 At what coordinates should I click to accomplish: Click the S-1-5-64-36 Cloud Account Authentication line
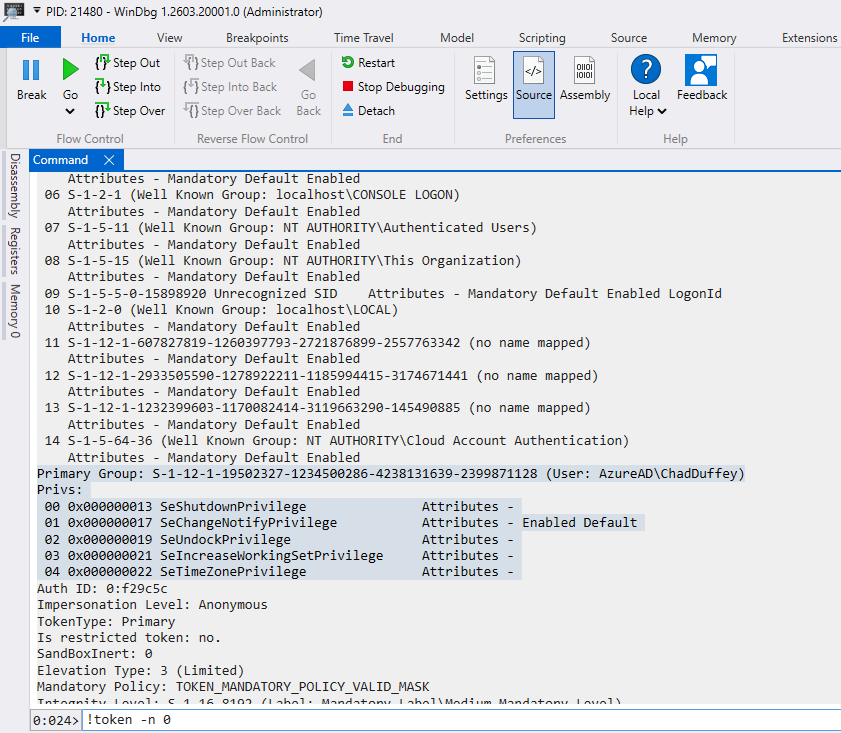coord(336,441)
